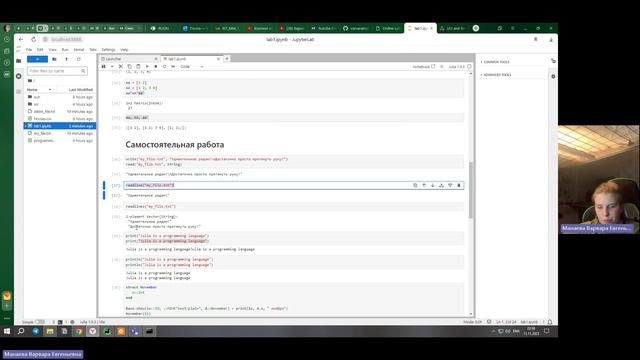Select the programmin... csv file entry
The width and height of the screenshot is (640, 360).
[60, 140]
